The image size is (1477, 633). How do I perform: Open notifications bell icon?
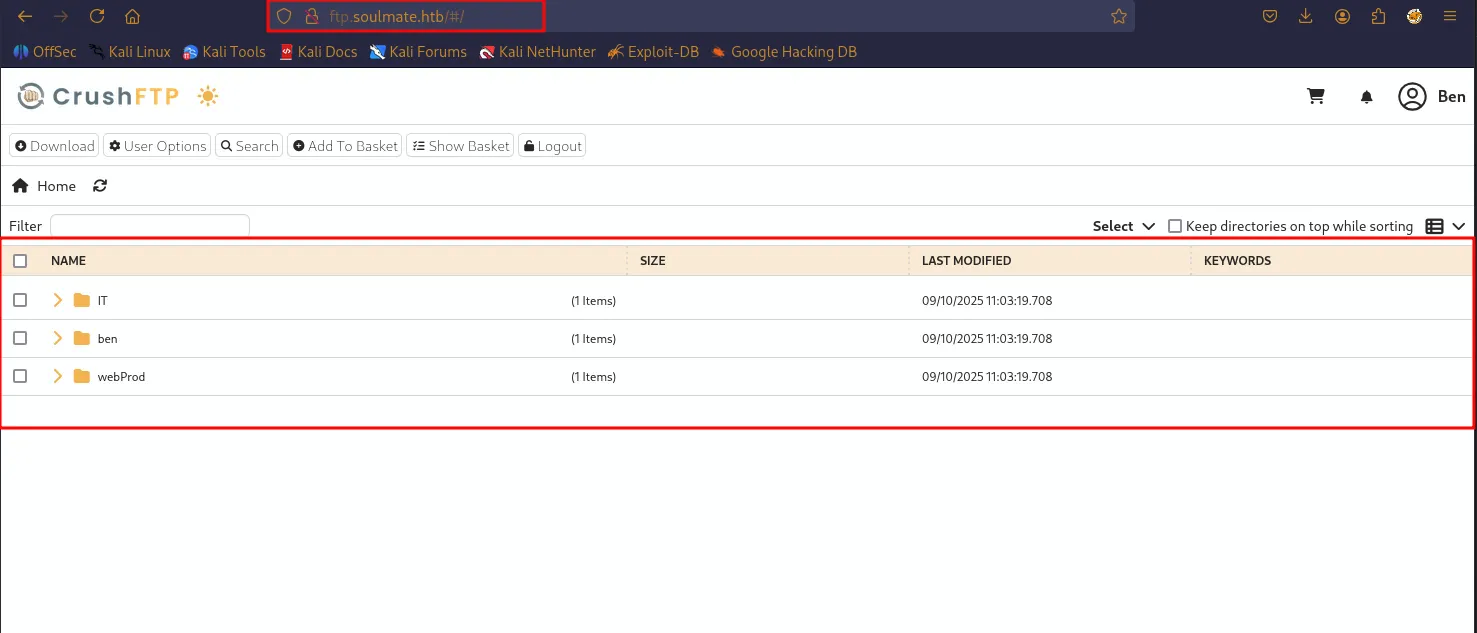click(x=1367, y=97)
